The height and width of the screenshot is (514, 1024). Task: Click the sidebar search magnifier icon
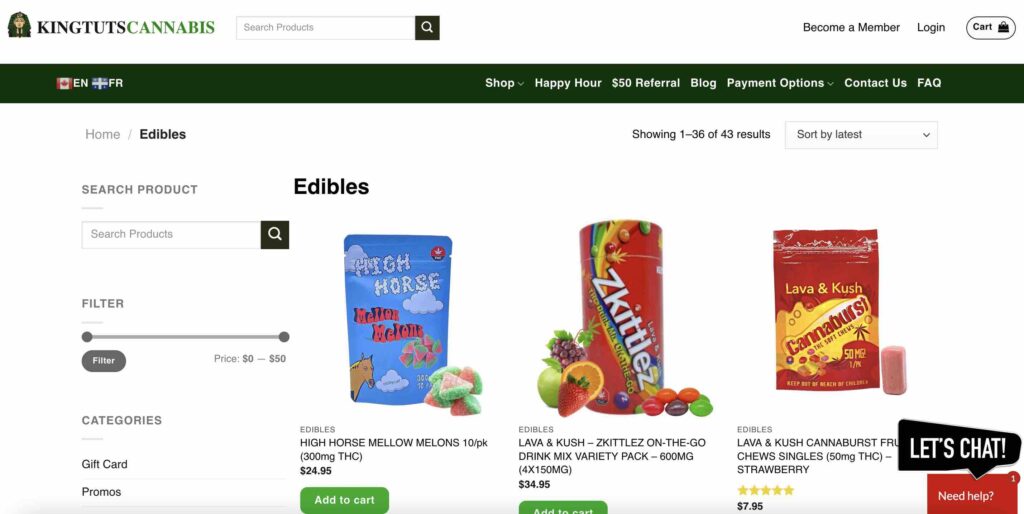[275, 234]
